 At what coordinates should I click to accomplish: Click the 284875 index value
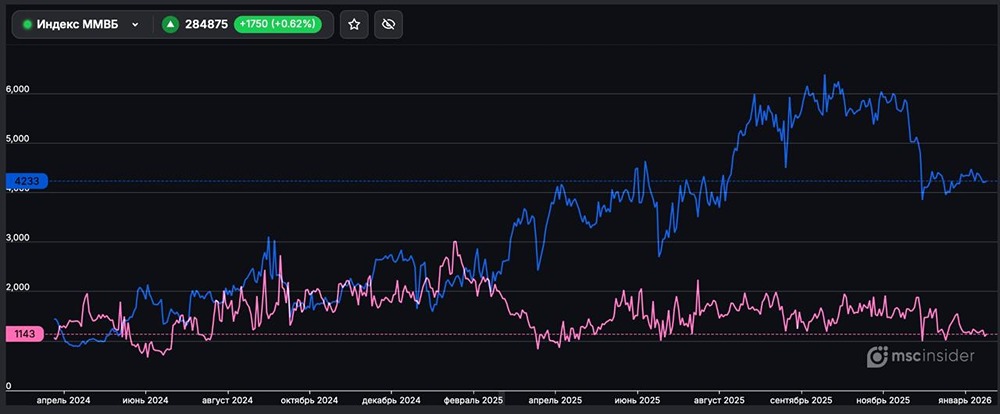click(207, 24)
